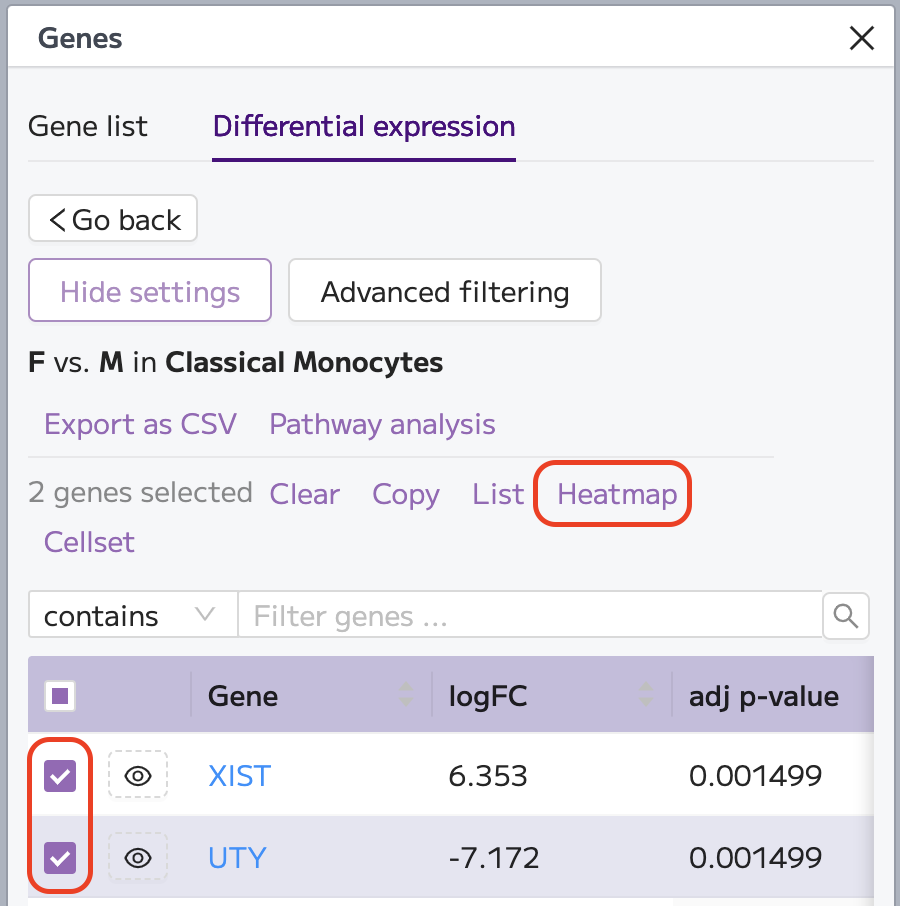900x906 pixels.
Task: Close the Genes panel
Action: coord(861,39)
